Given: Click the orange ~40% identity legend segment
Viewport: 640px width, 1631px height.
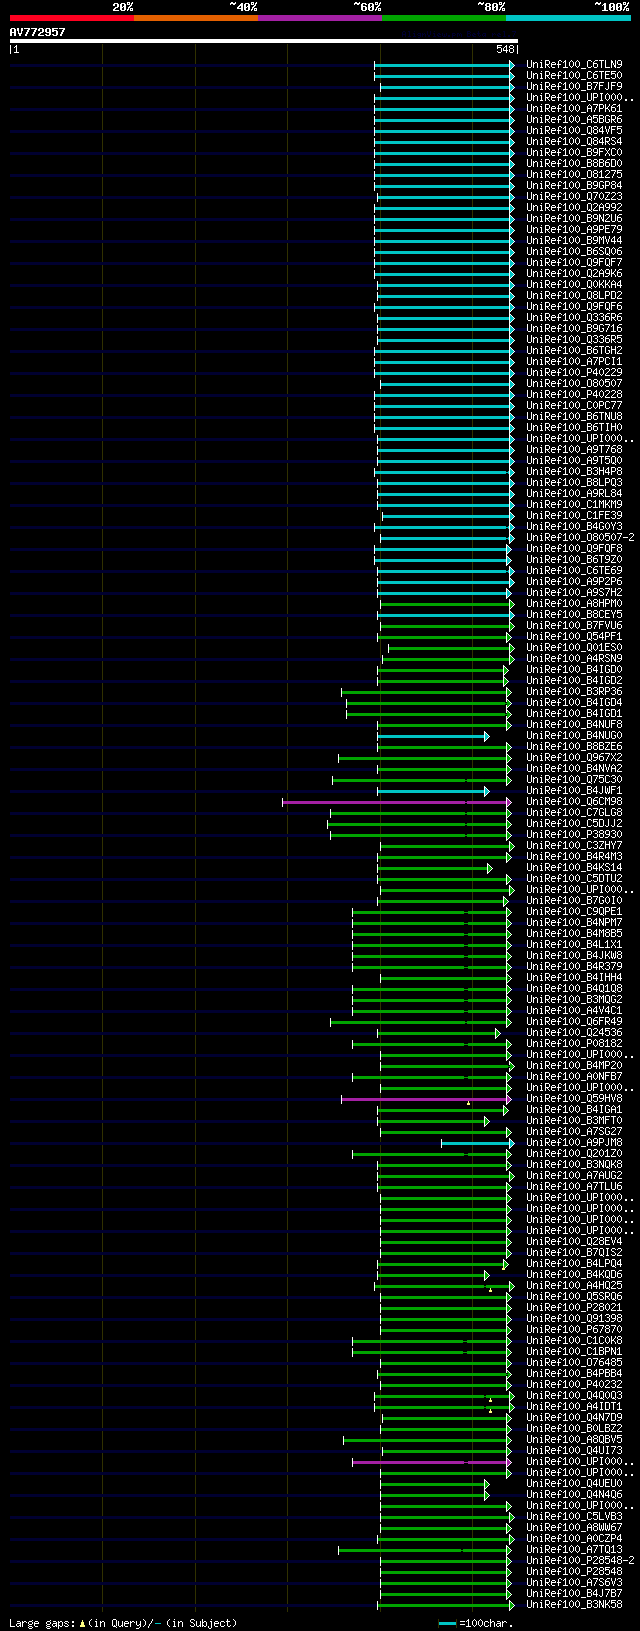Looking at the screenshot, I should tap(195, 17).
